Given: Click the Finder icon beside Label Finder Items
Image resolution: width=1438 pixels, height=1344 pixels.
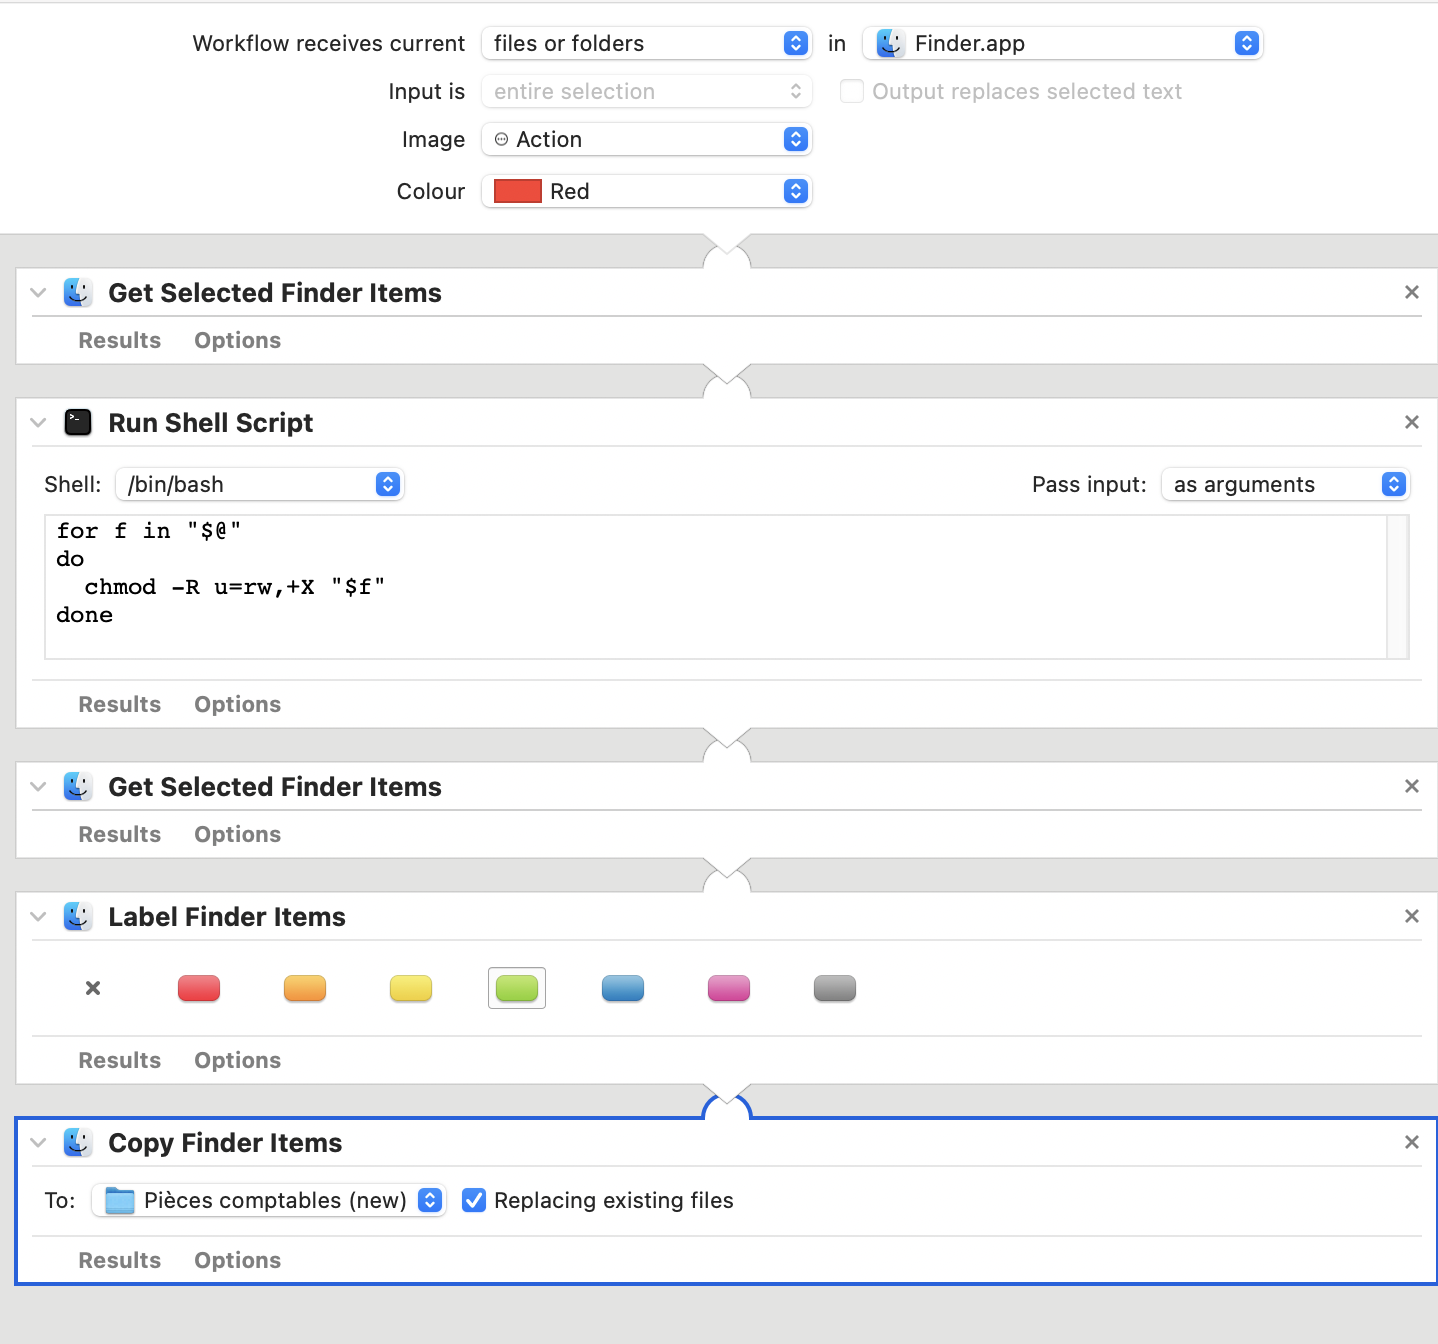Looking at the screenshot, I should pyautogui.click(x=78, y=916).
